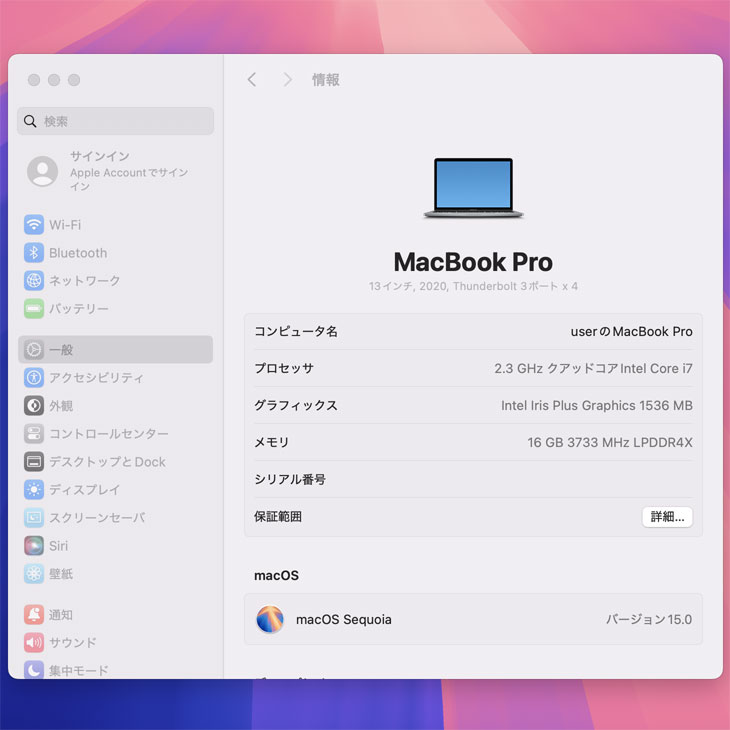Open the Wi-Fi settings icon
The image size is (730, 730).
[34, 225]
